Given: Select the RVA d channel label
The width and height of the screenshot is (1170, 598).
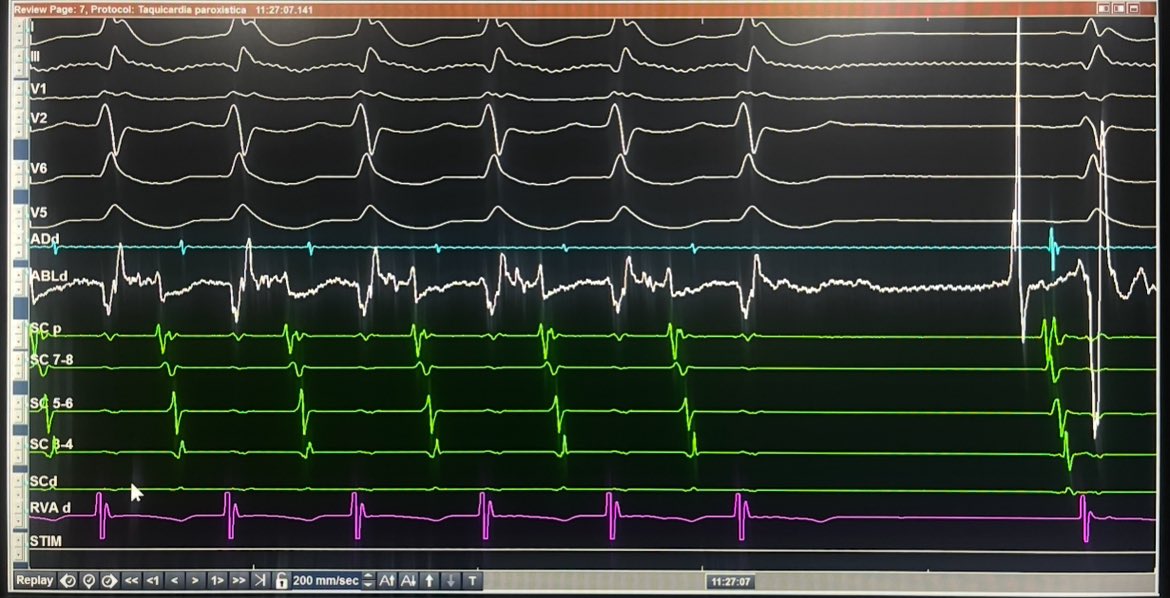Looking at the screenshot, I should tap(50, 508).
